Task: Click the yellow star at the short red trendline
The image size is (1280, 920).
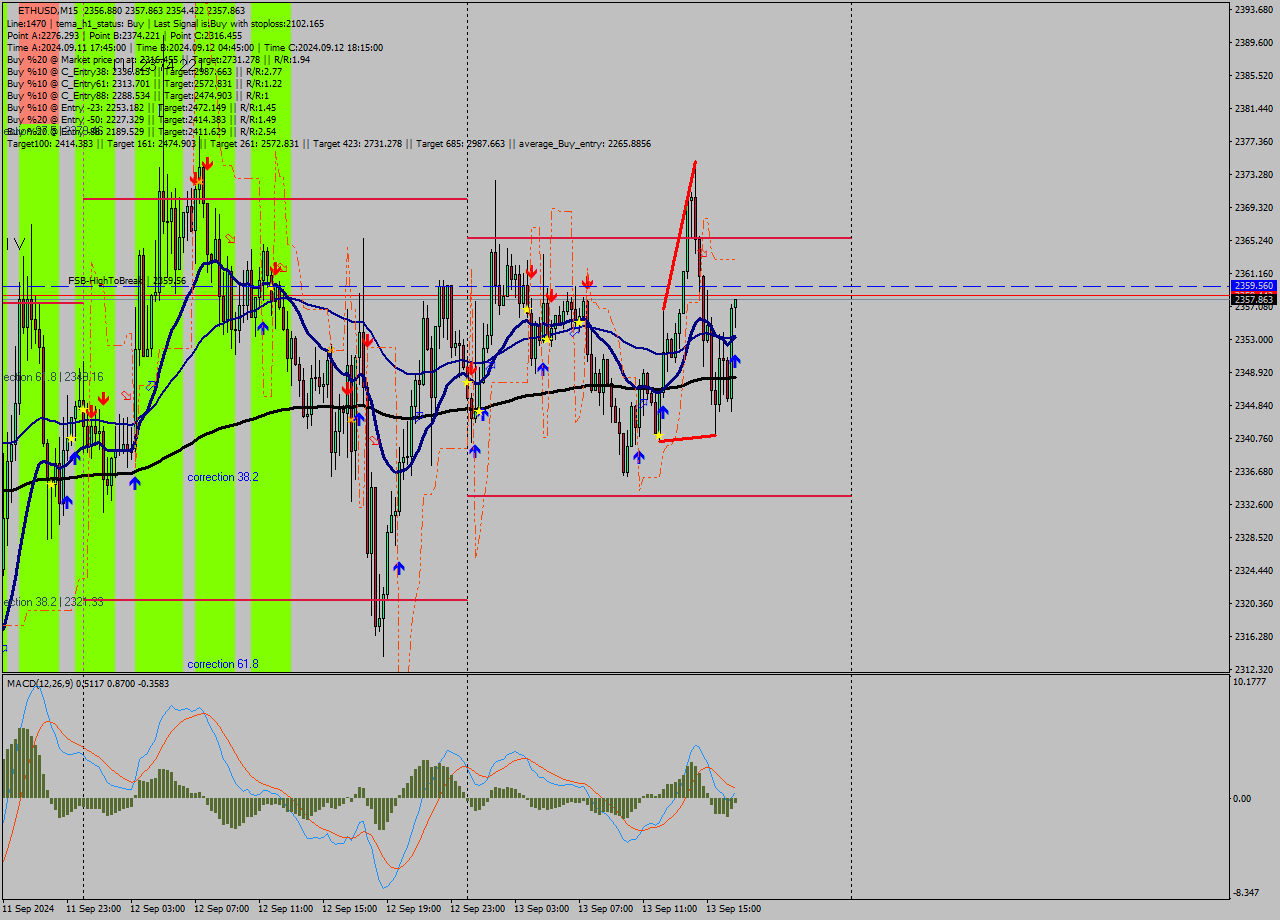Action: tap(658, 436)
